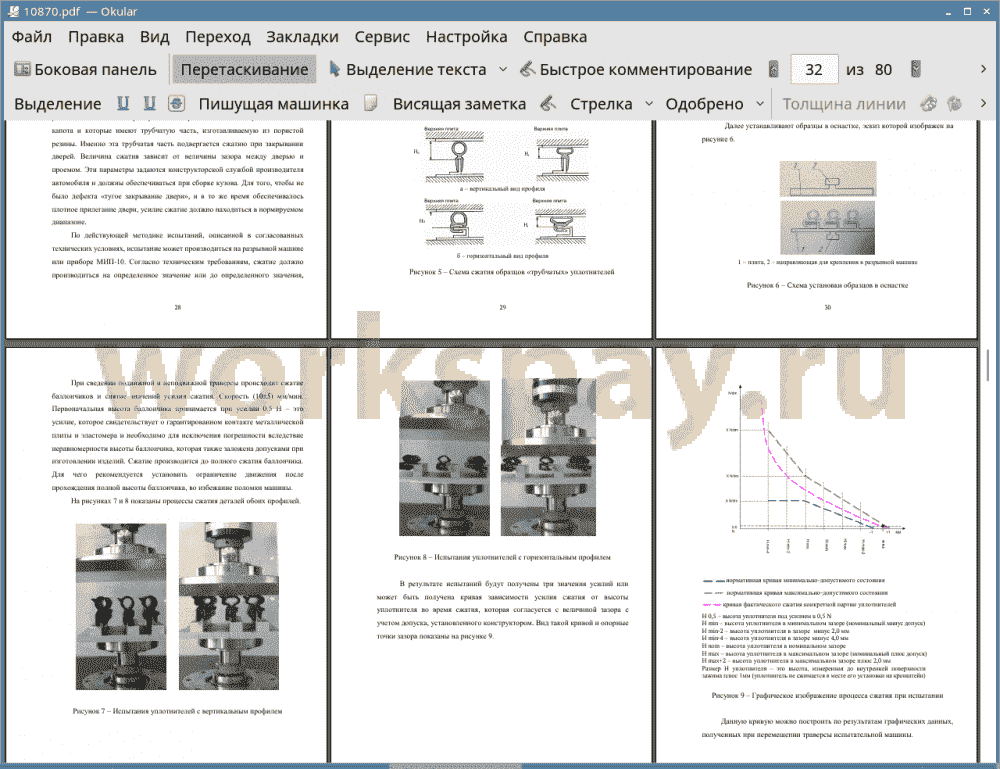Click the Okular app icon in title bar
This screenshot has height=769, width=1000.
tap(13, 11)
